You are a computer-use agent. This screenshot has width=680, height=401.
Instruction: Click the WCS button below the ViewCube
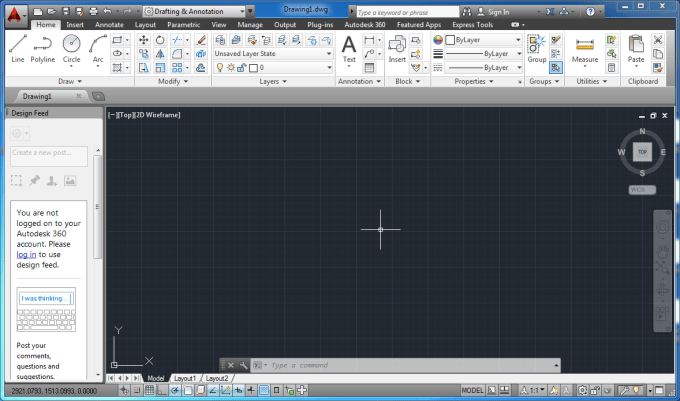point(642,190)
